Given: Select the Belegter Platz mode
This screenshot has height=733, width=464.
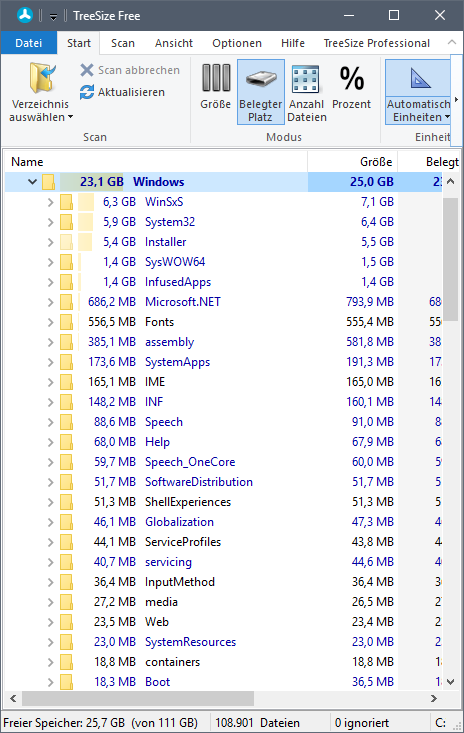Looking at the screenshot, I should point(260,92).
